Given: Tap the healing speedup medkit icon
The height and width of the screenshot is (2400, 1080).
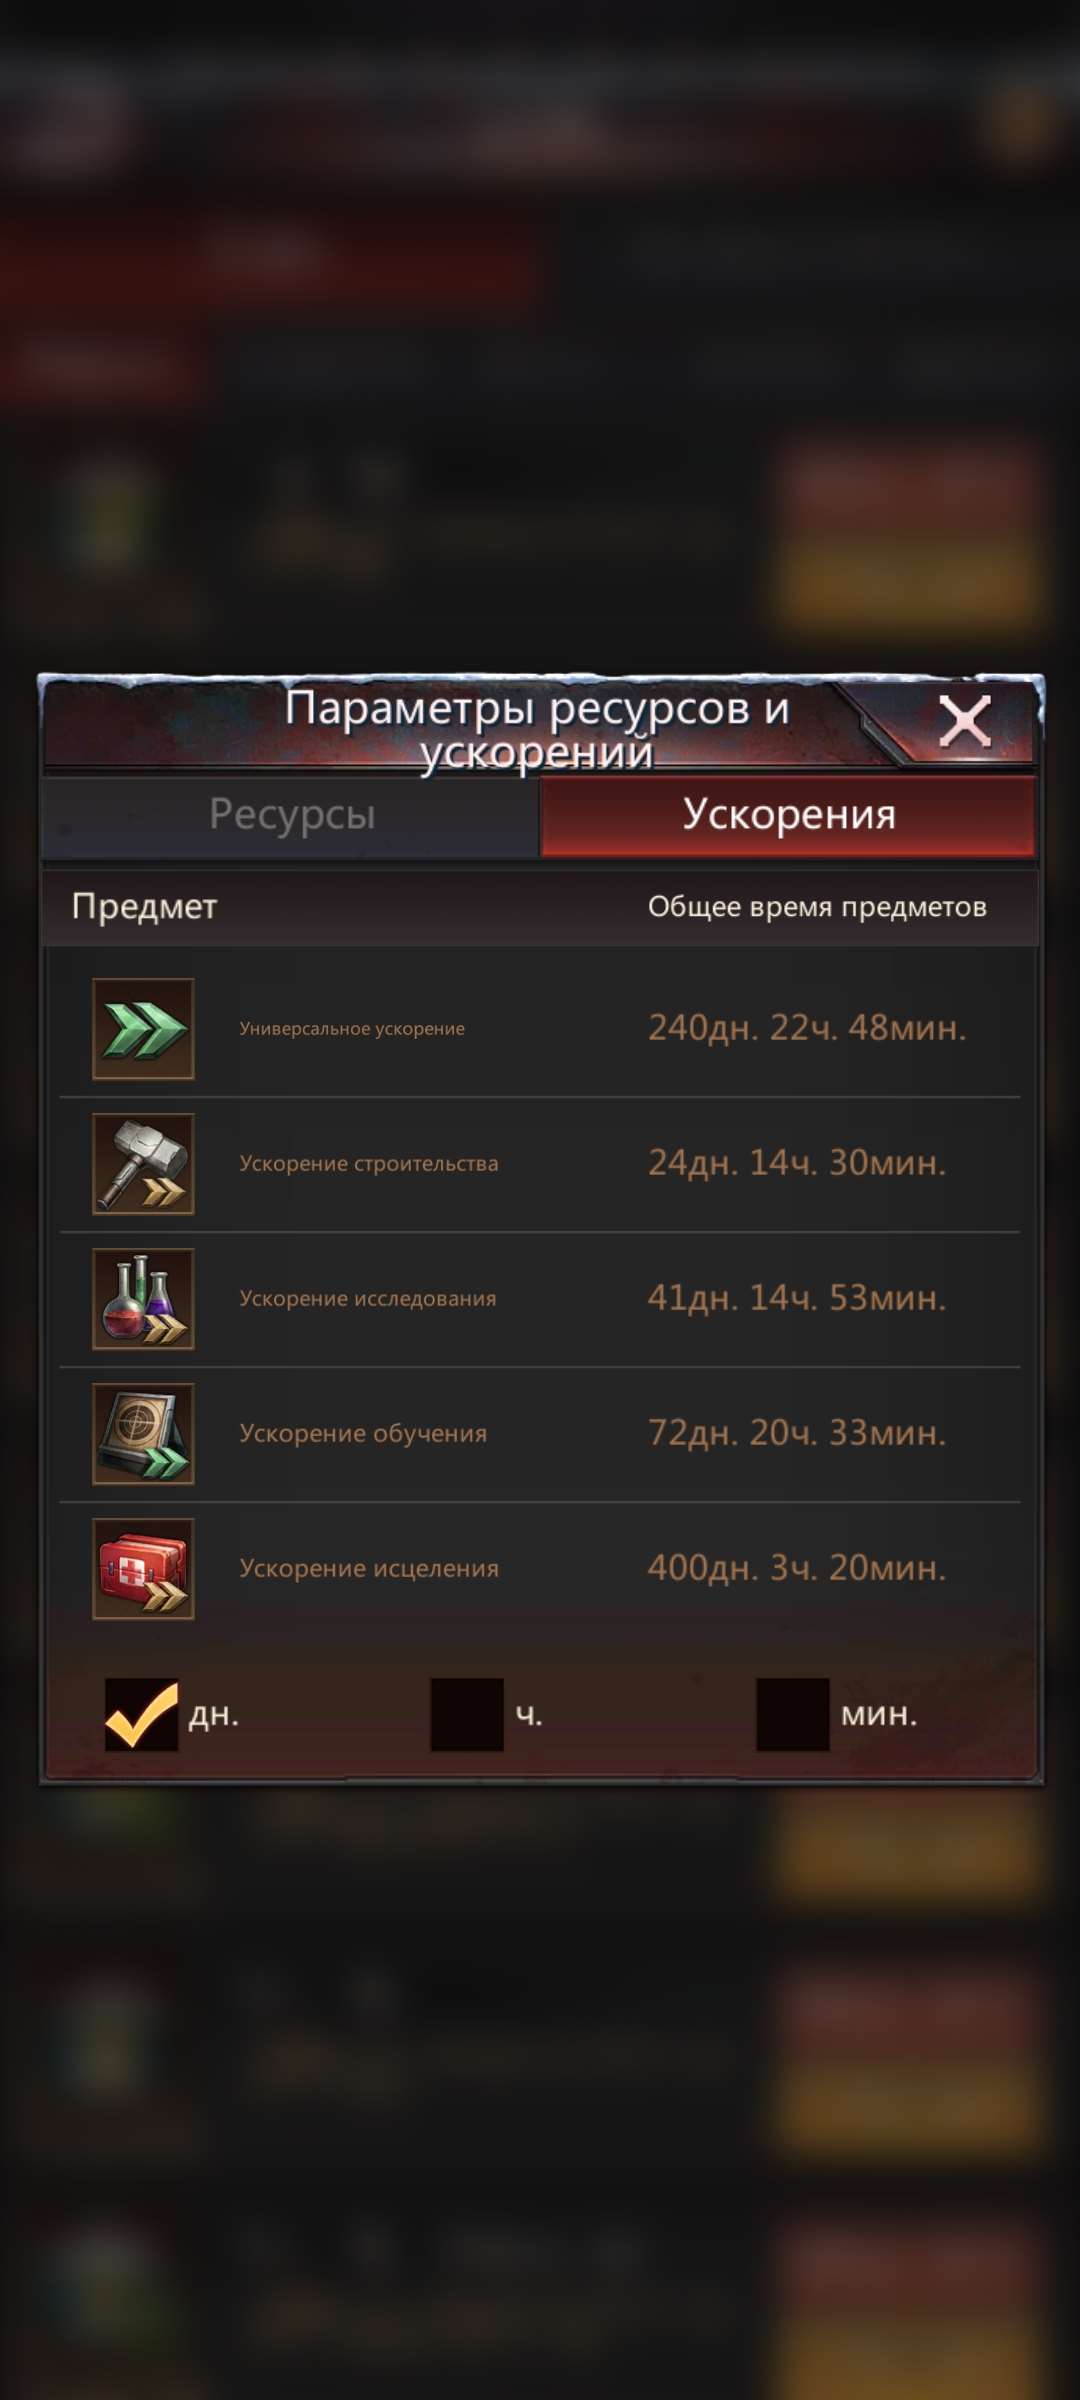Looking at the screenshot, I should pos(143,1568).
